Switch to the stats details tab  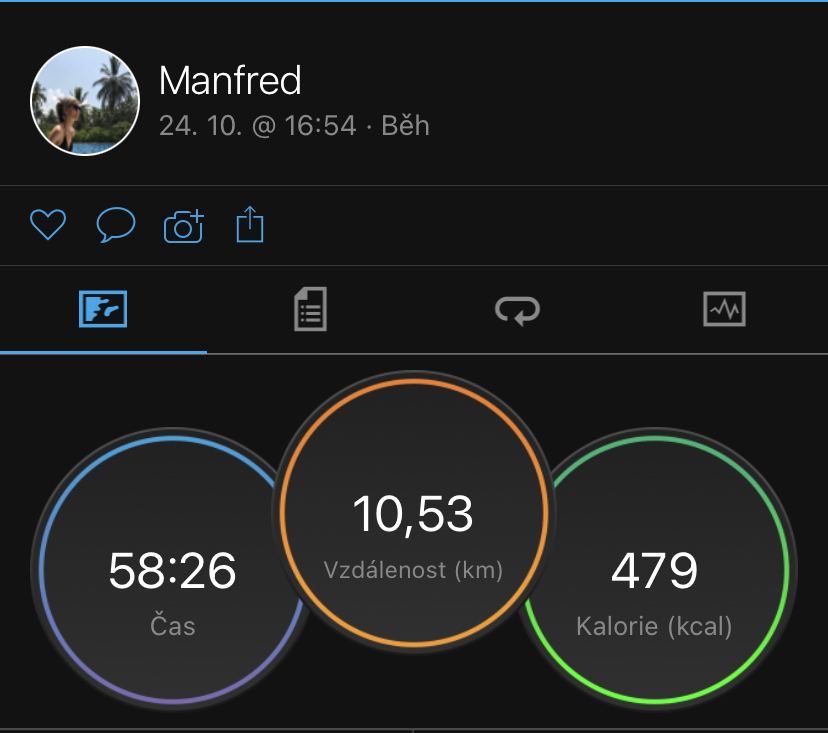click(x=310, y=309)
